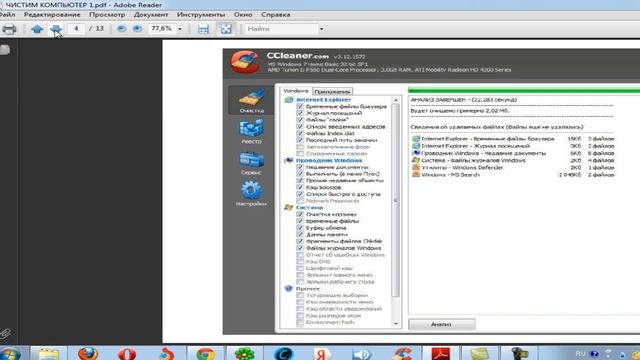Select Утилиты - Windows Defender result row

[x=513, y=167]
